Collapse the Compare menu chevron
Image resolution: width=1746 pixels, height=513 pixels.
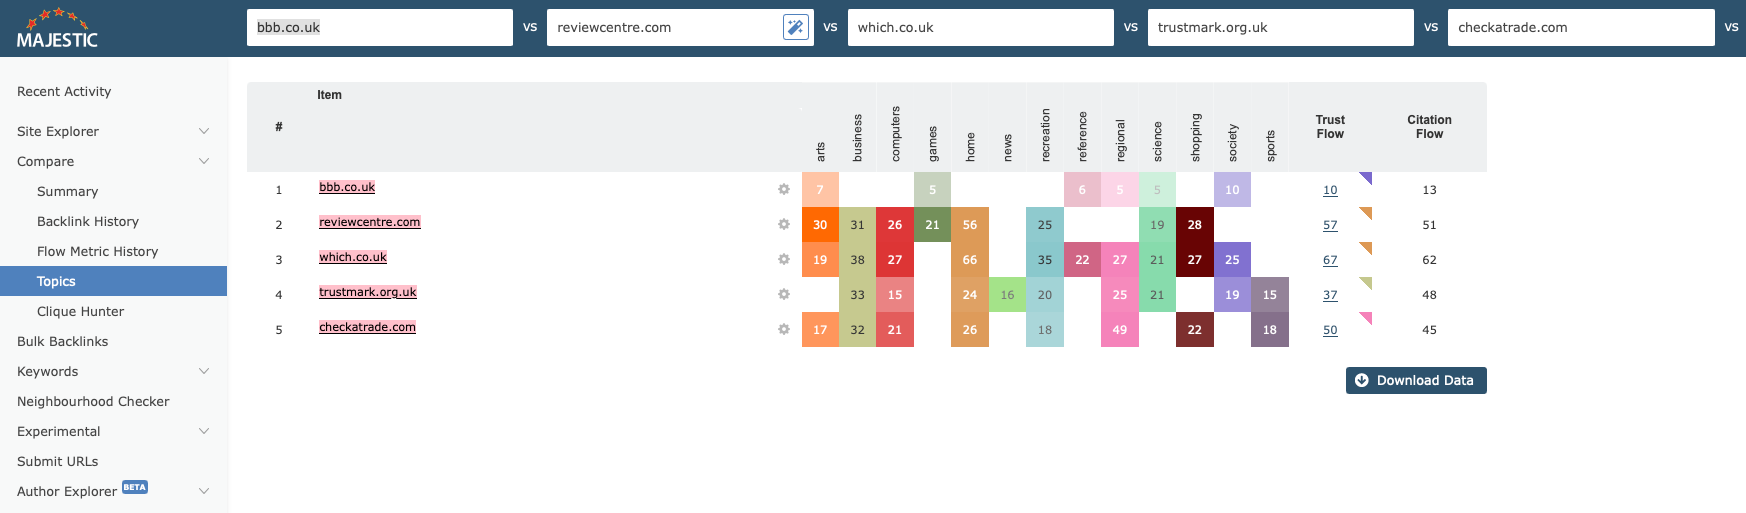204,161
